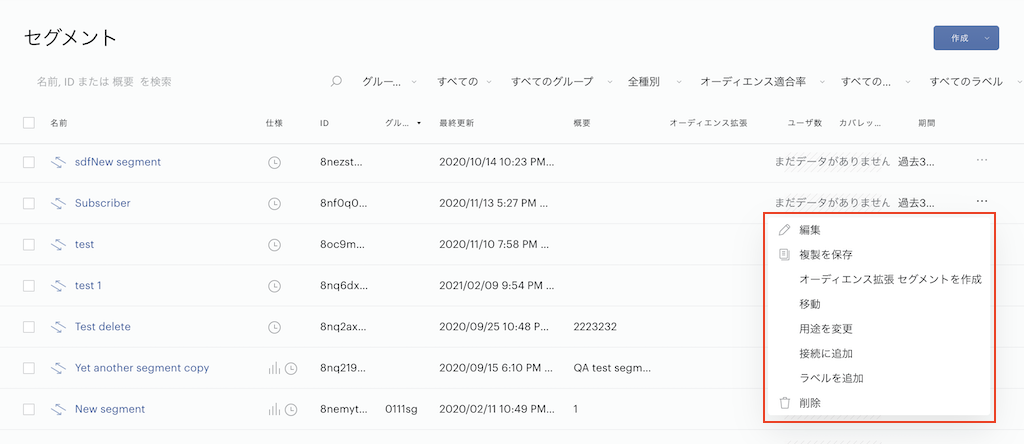The width and height of the screenshot is (1024, 444).
Task: Open the New segment link
Action: pyautogui.click(x=110, y=409)
